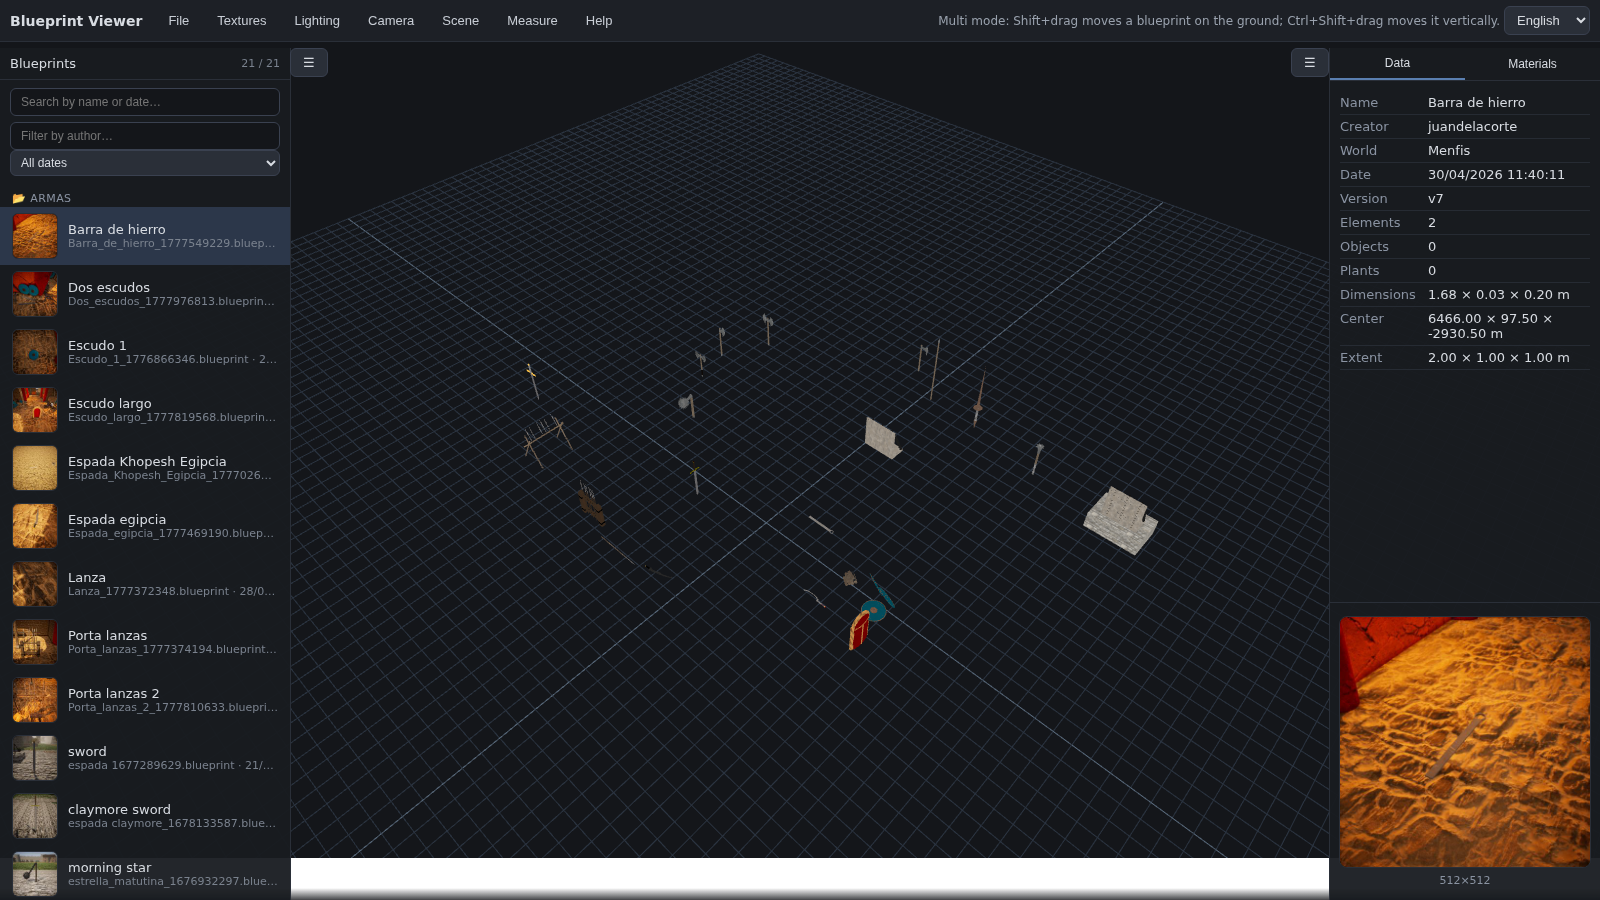Select the Espada egipcia blueprint
This screenshot has width=1600, height=900.
pyautogui.click(x=145, y=526)
